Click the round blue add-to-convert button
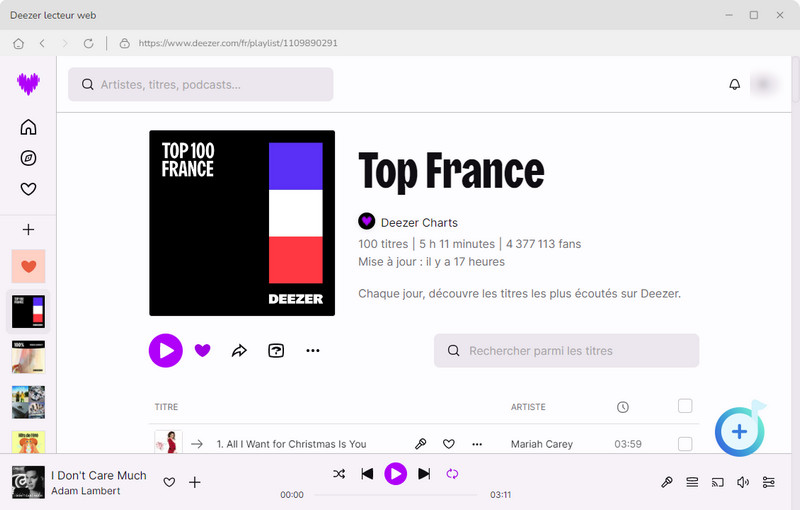Viewport: 800px width, 510px height. tap(739, 431)
